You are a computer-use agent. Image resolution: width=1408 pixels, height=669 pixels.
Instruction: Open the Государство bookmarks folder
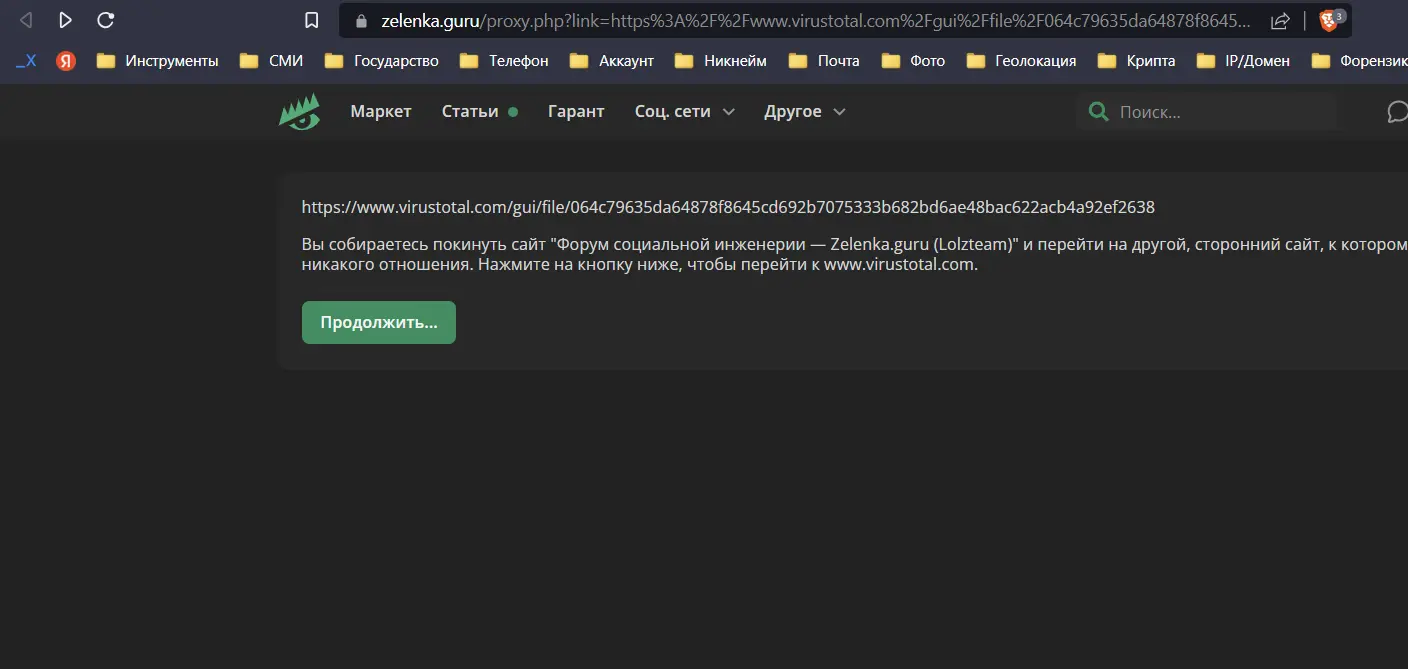pyautogui.click(x=382, y=61)
